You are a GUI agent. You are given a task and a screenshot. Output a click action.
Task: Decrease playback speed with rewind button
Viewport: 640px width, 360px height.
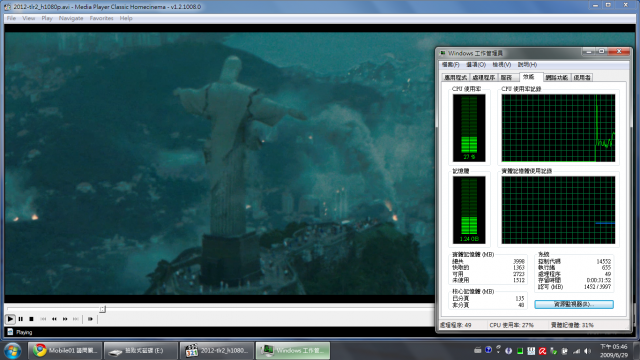54,319
